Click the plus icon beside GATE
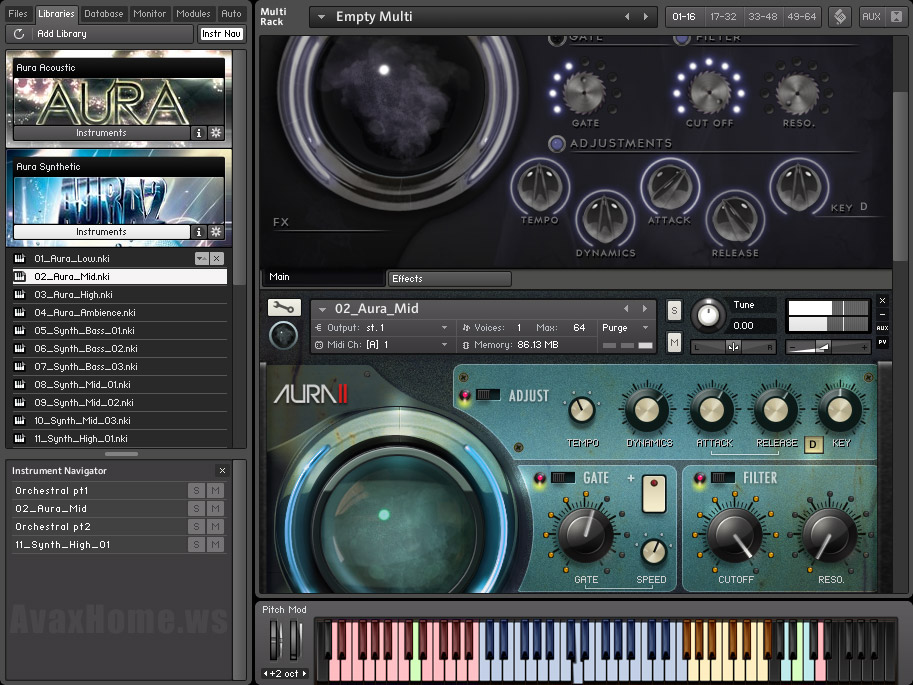The height and width of the screenshot is (685, 913). (631, 478)
